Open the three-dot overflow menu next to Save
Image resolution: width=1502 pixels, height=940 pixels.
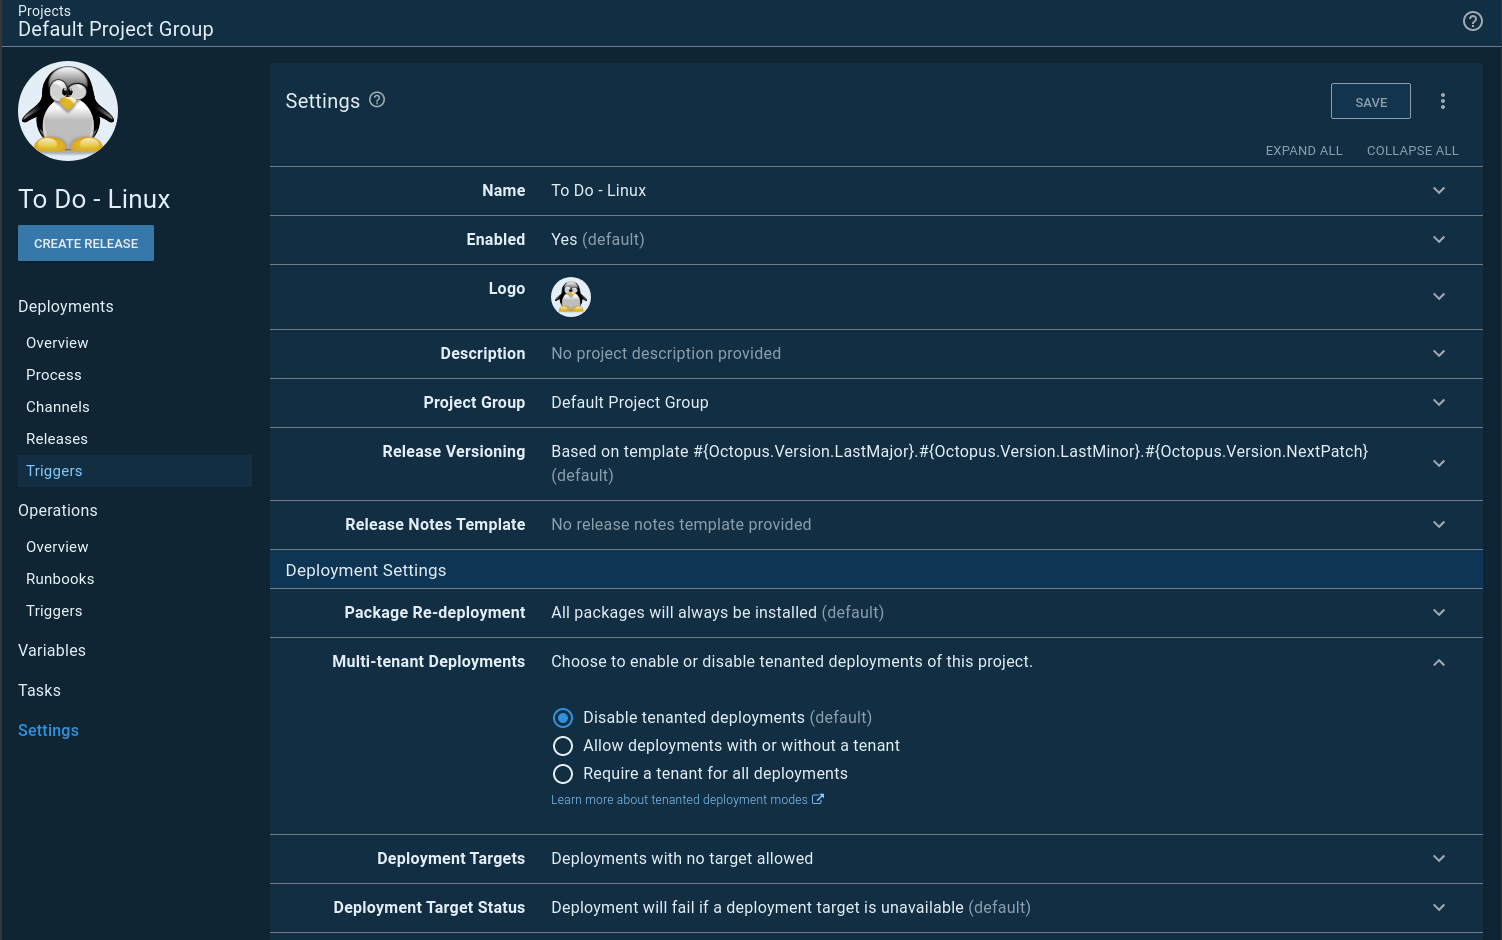tap(1442, 101)
